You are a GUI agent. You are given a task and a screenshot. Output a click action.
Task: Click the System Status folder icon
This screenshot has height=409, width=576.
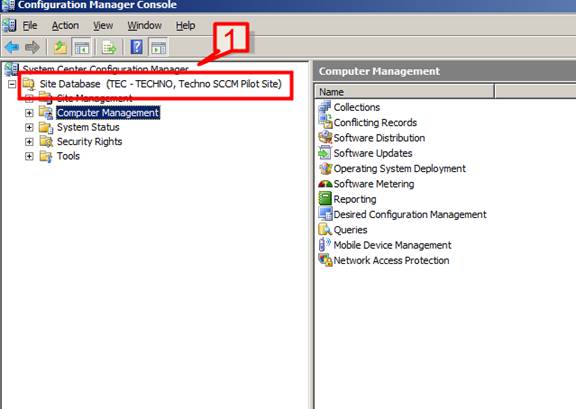(x=46, y=127)
